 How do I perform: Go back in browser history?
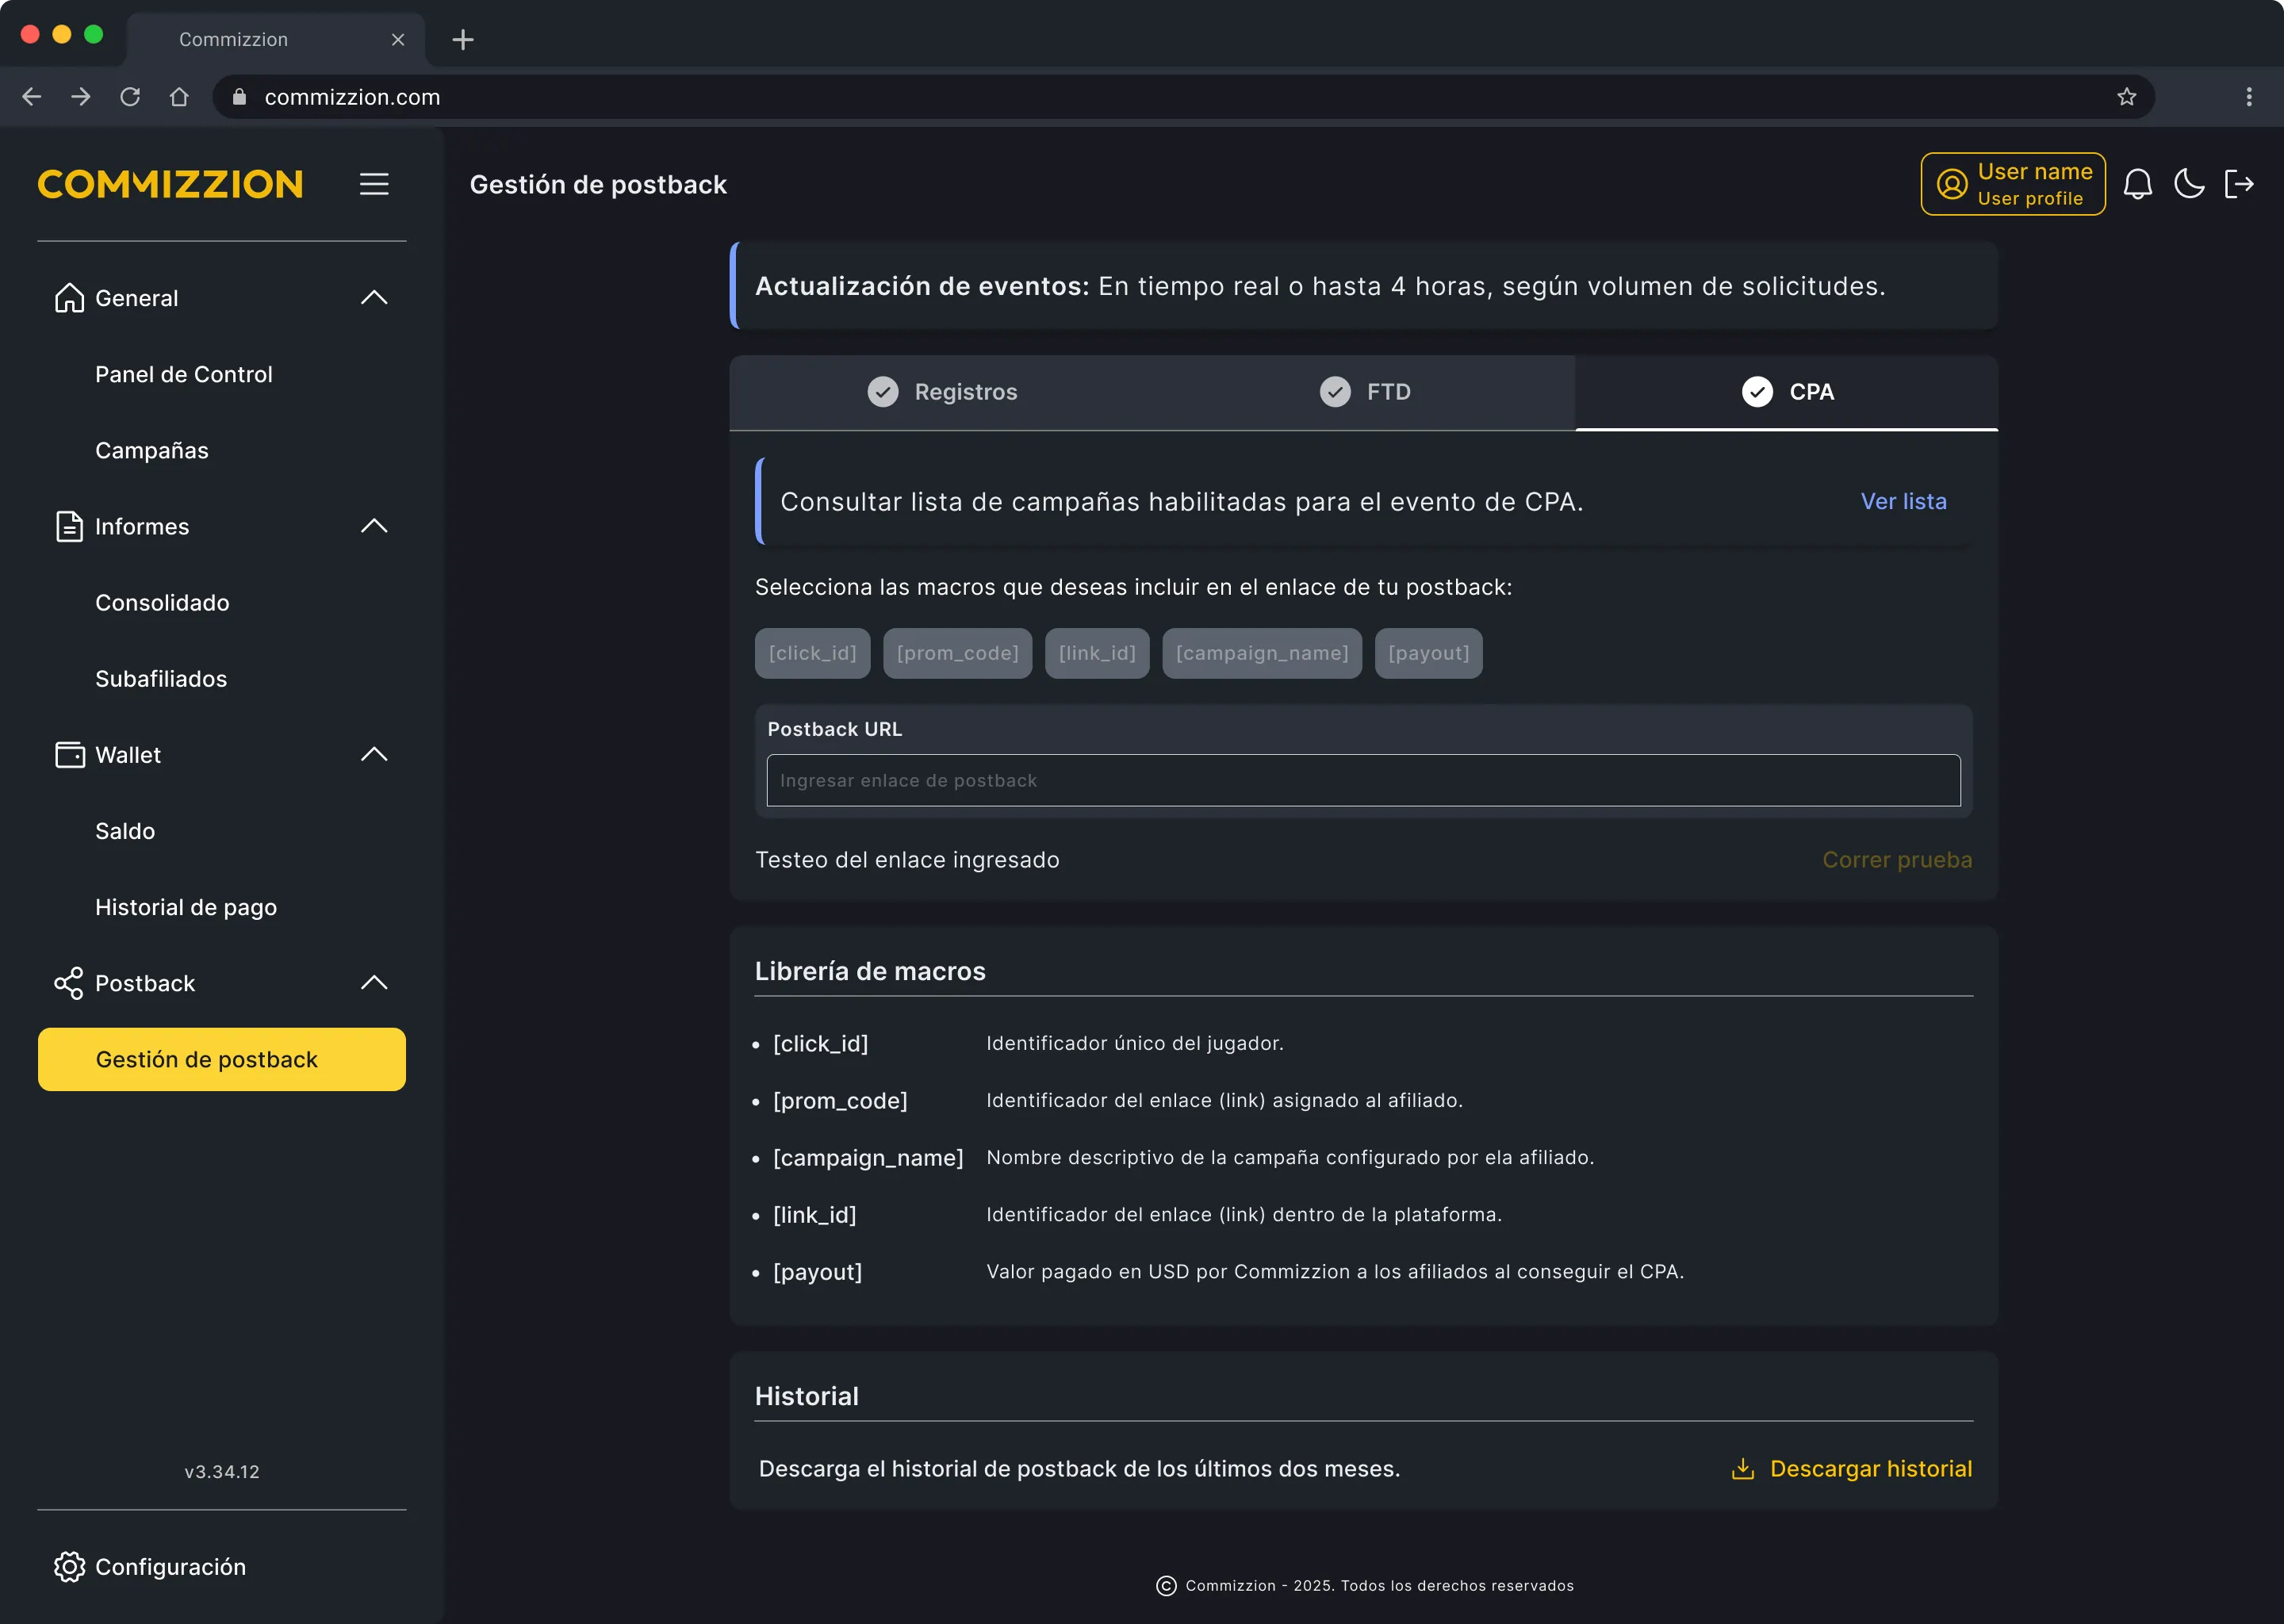tap(32, 97)
